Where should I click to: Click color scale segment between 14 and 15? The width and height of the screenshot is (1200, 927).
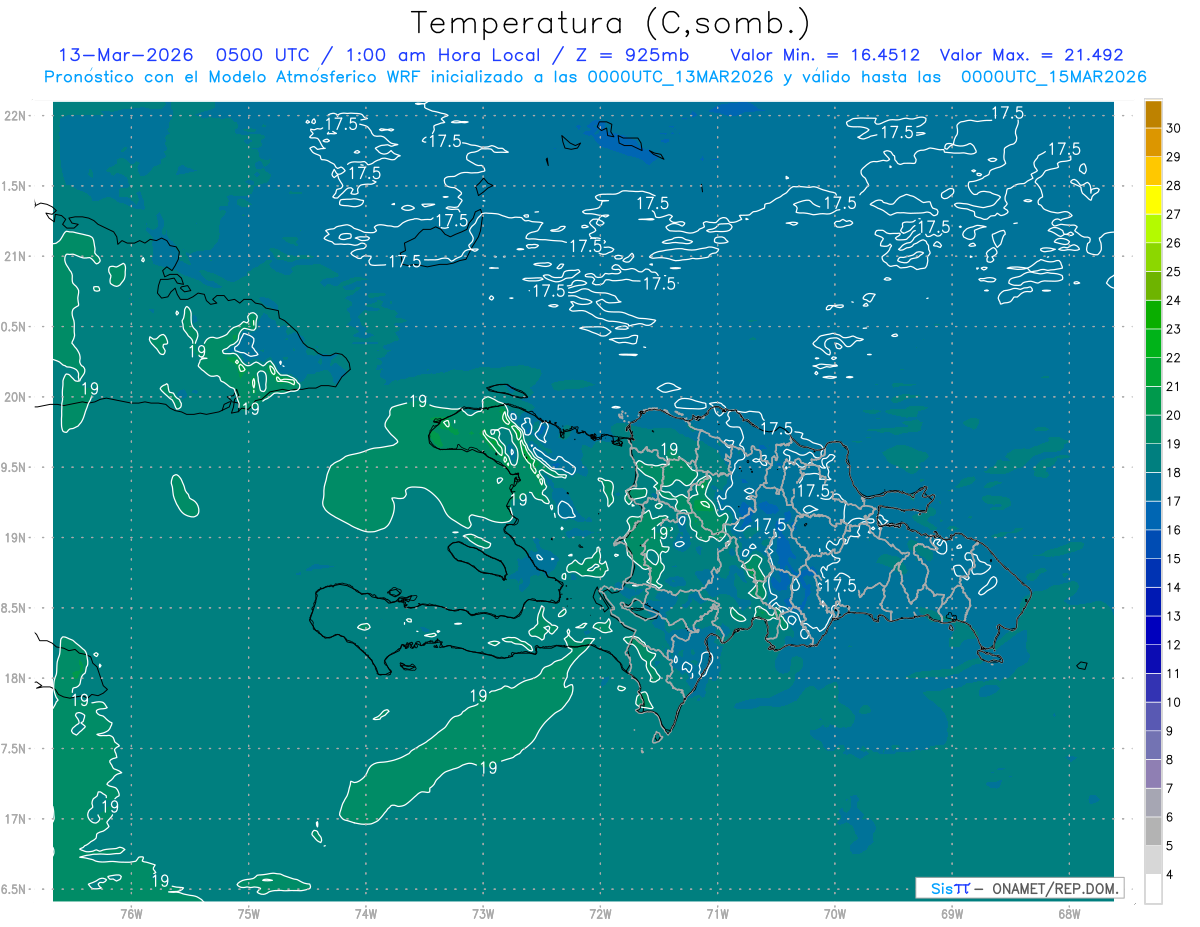tap(1153, 573)
